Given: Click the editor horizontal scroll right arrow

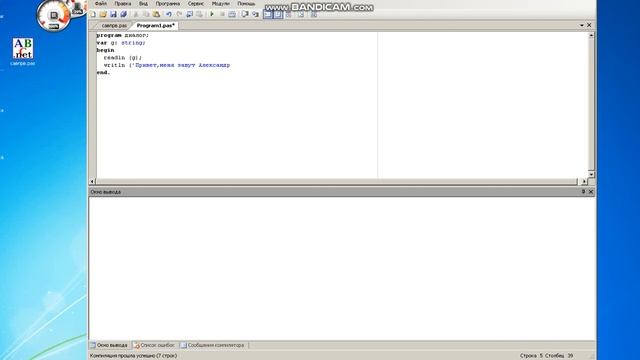Looking at the screenshot, I should click(x=584, y=182).
